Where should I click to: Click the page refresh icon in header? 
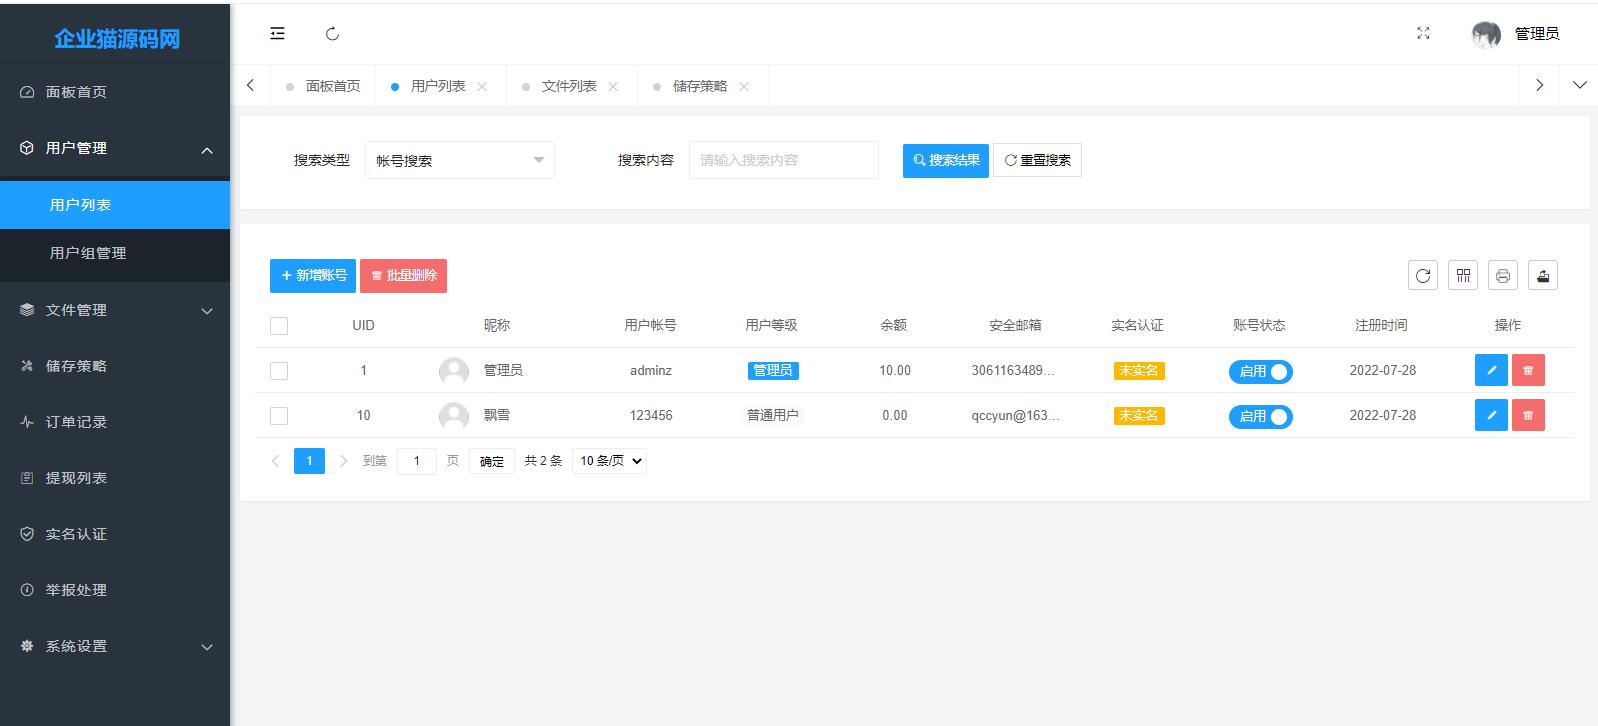pyautogui.click(x=332, y=34)
